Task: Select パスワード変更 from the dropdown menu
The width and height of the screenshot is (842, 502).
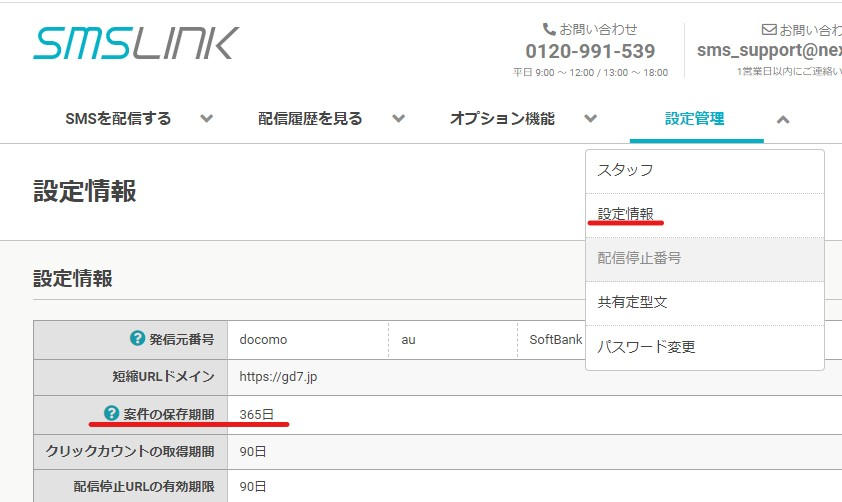Action: tap(705, 347)
